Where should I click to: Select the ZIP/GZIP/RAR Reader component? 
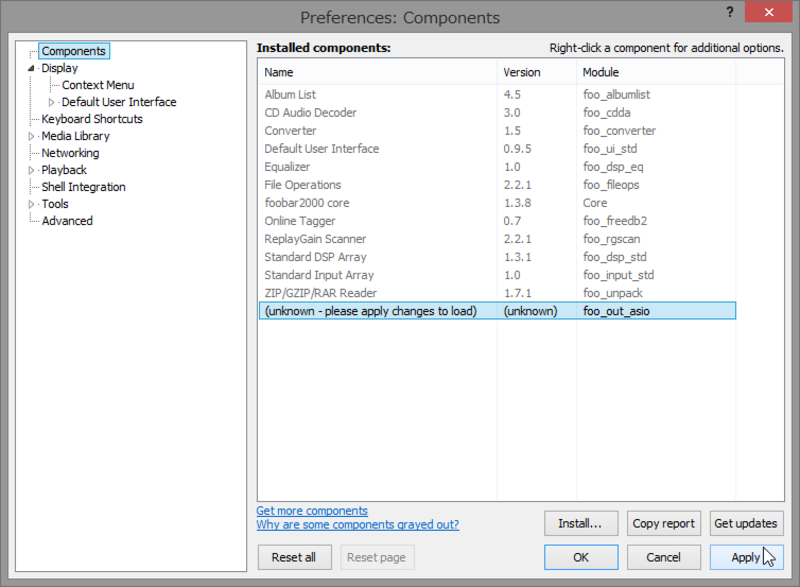[497, 293]
